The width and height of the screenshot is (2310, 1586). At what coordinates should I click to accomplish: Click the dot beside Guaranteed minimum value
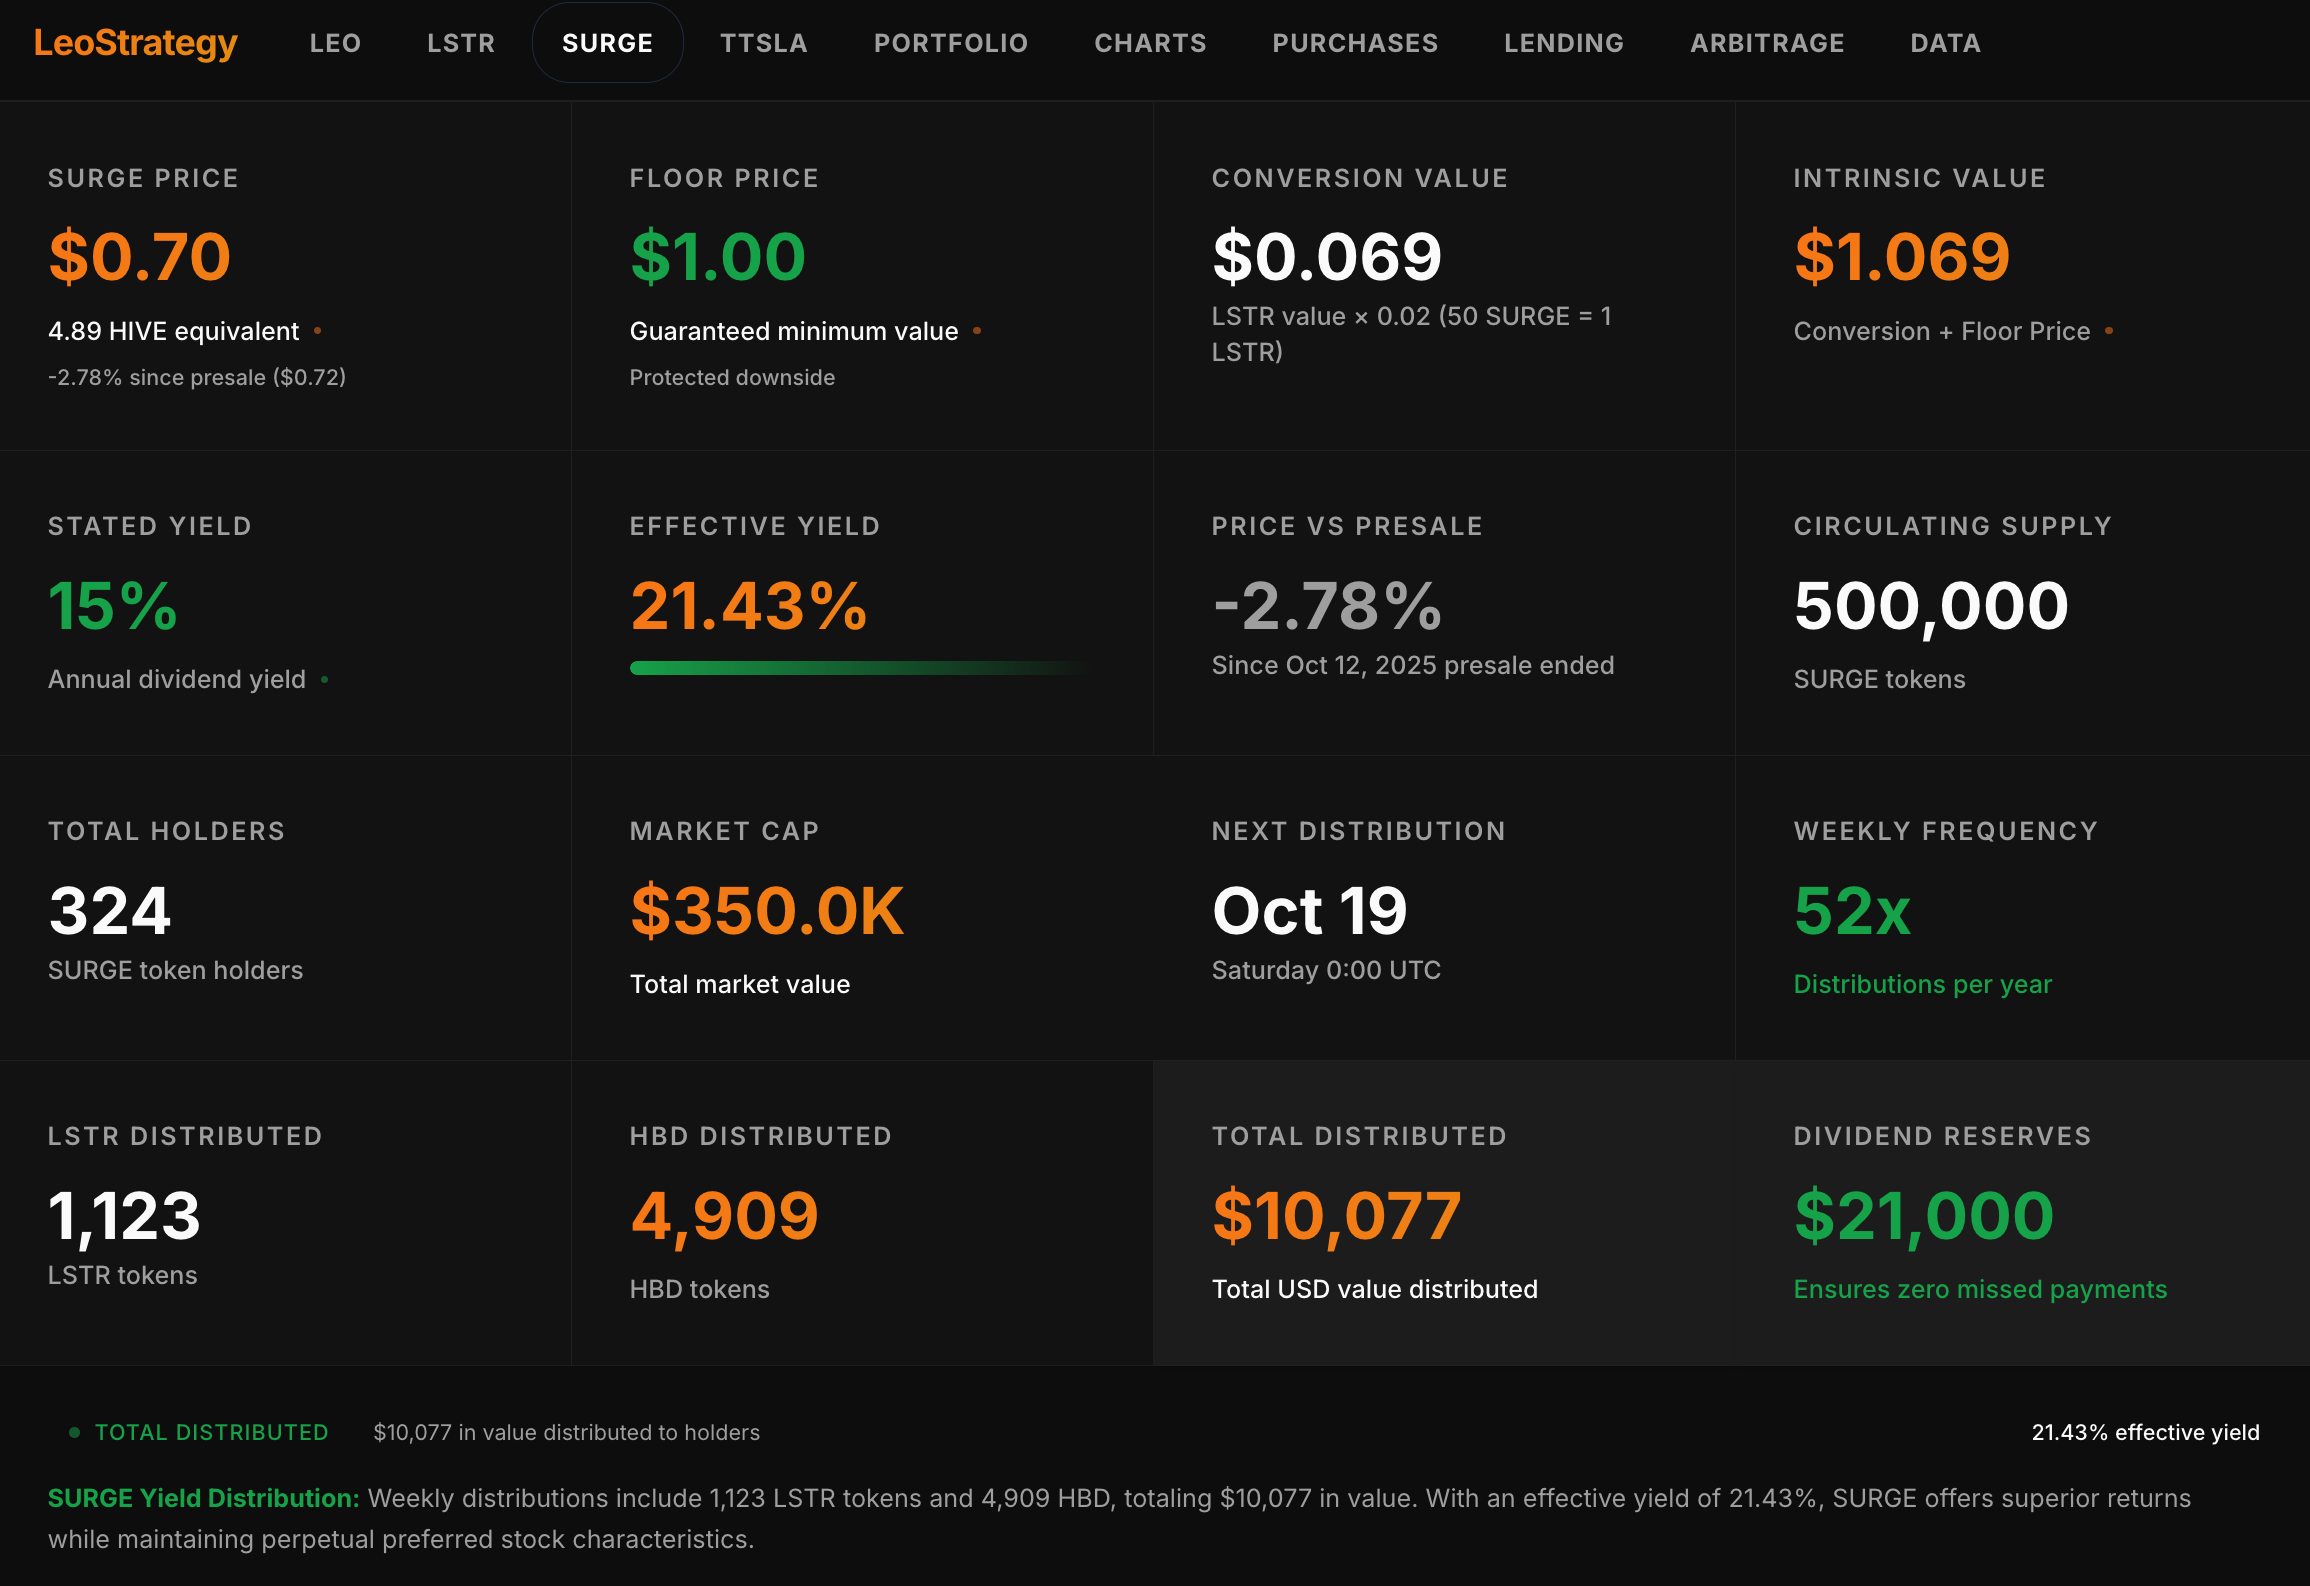point(977,331)
